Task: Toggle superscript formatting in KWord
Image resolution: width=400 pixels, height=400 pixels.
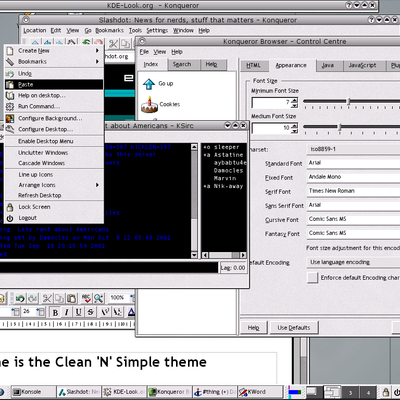Action: pyautogui.click(x=105, y=312)
